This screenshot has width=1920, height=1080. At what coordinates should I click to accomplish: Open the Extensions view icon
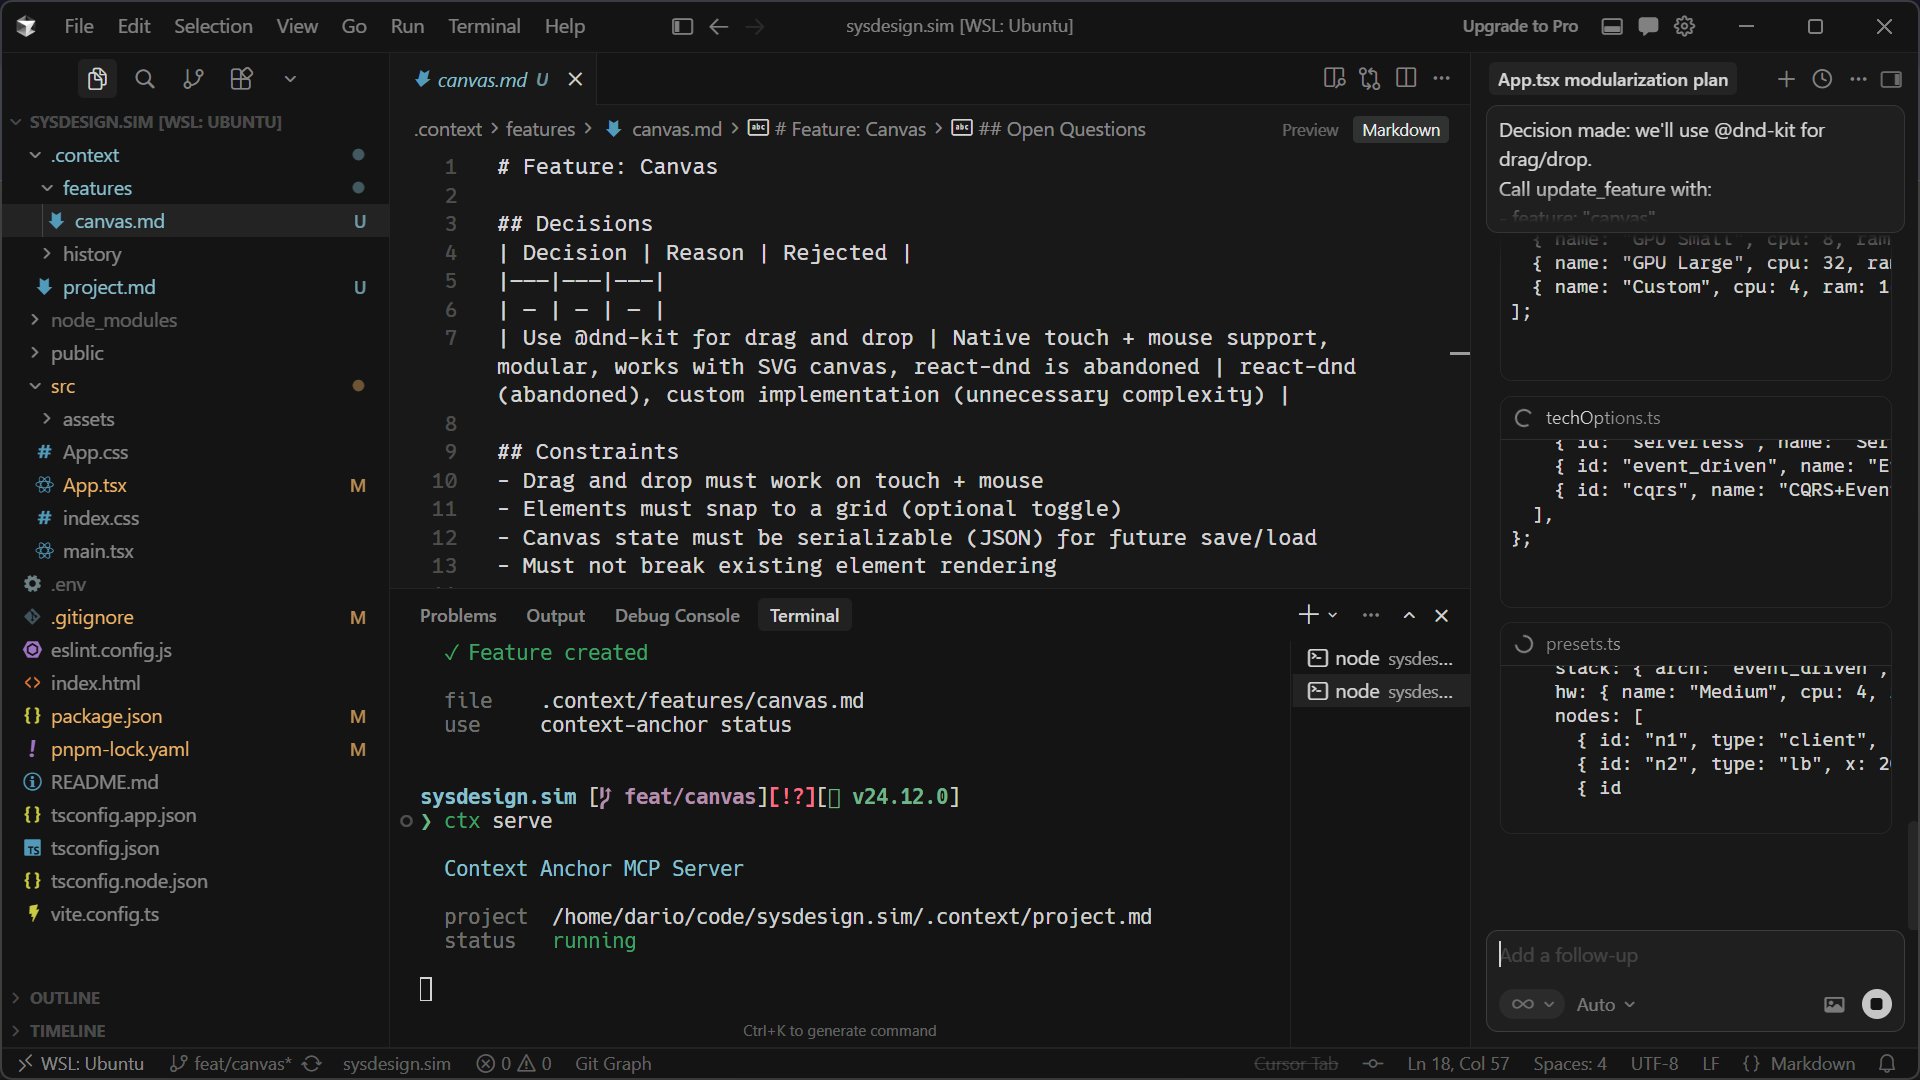(241, 79)
